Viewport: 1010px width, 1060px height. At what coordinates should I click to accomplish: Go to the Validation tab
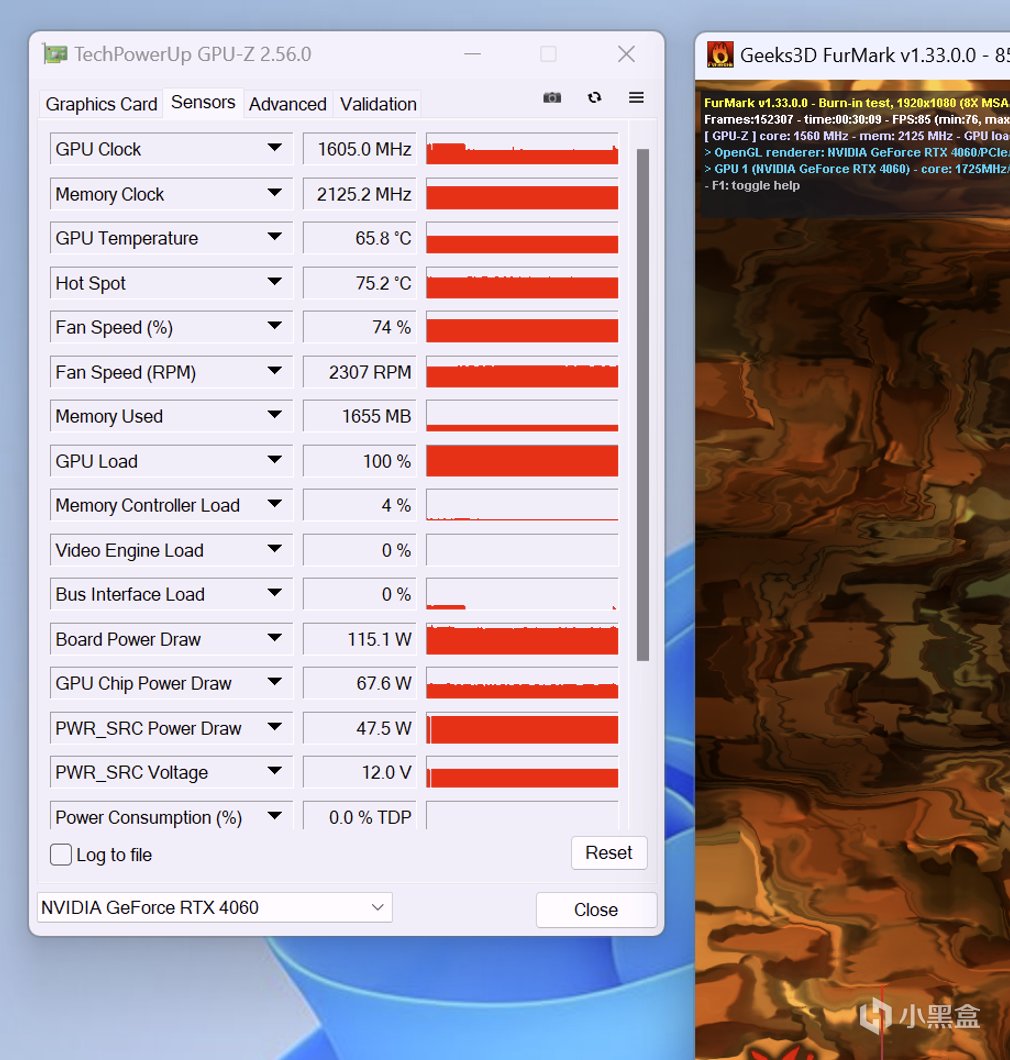(x=378, y=104)
